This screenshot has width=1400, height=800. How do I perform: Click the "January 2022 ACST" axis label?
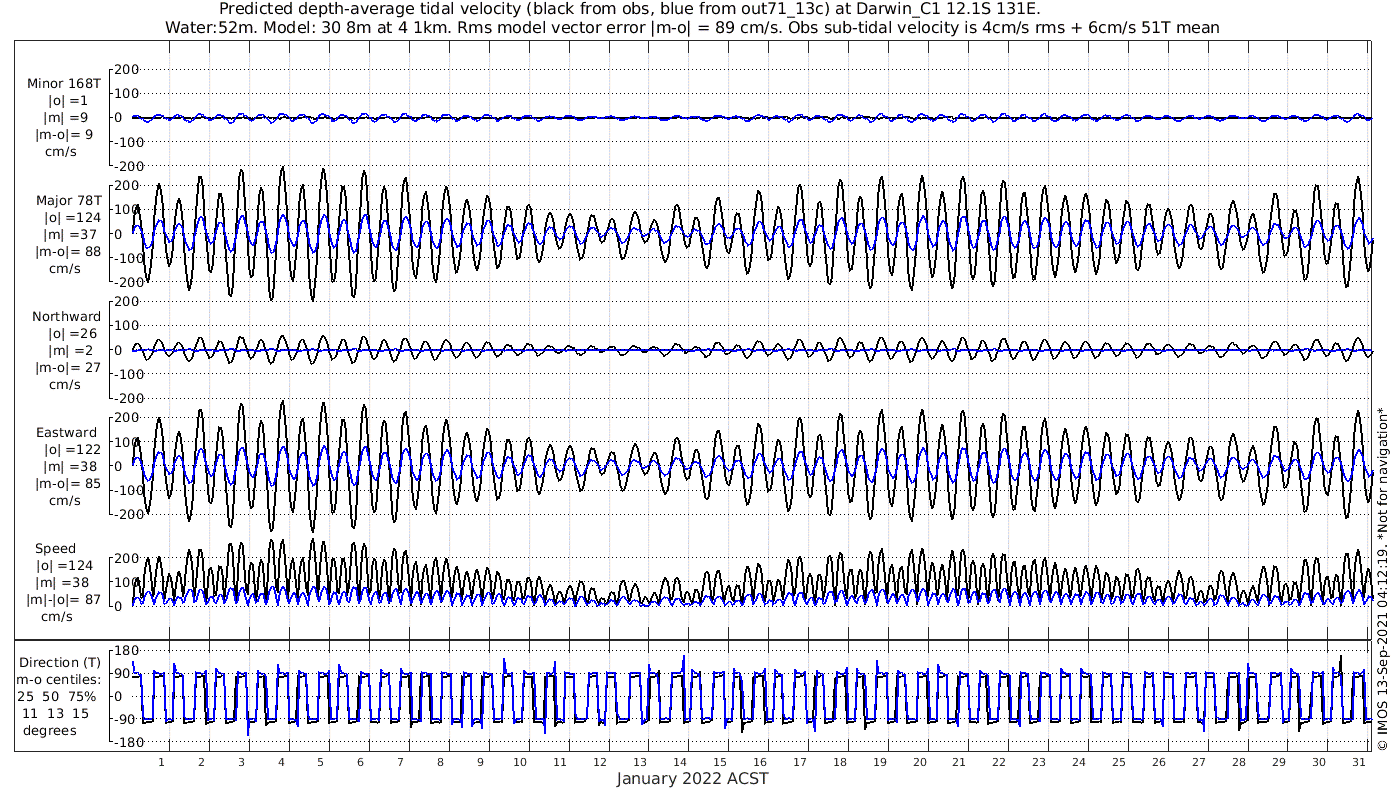coord(692,779)
